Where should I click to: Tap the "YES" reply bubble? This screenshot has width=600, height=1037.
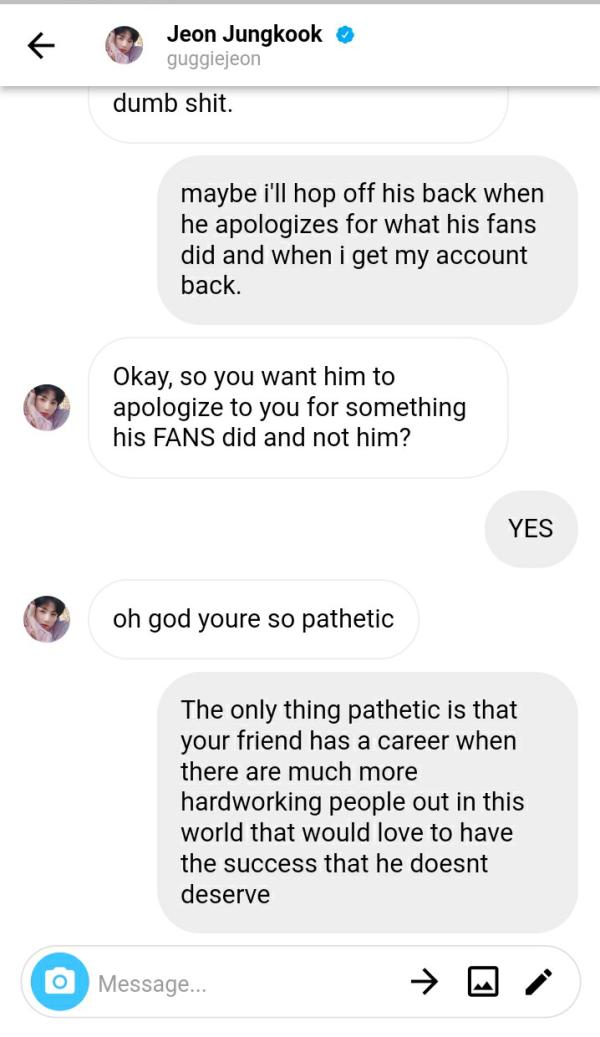tap(530, 529)
